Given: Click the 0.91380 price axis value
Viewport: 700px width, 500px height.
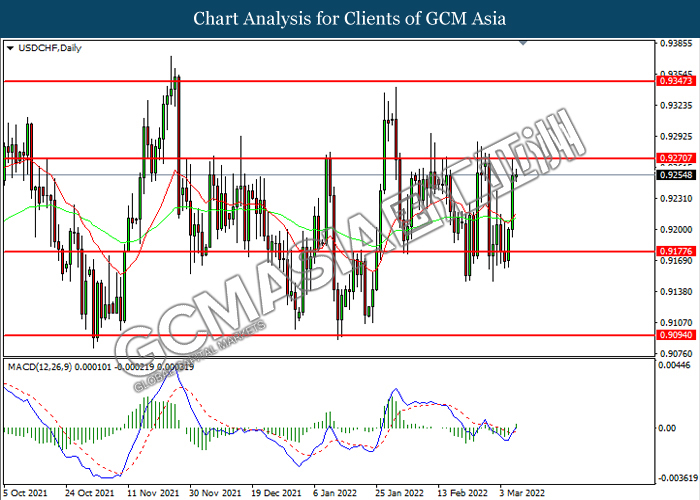Looking at the screenshot, I should coord(676,292).
